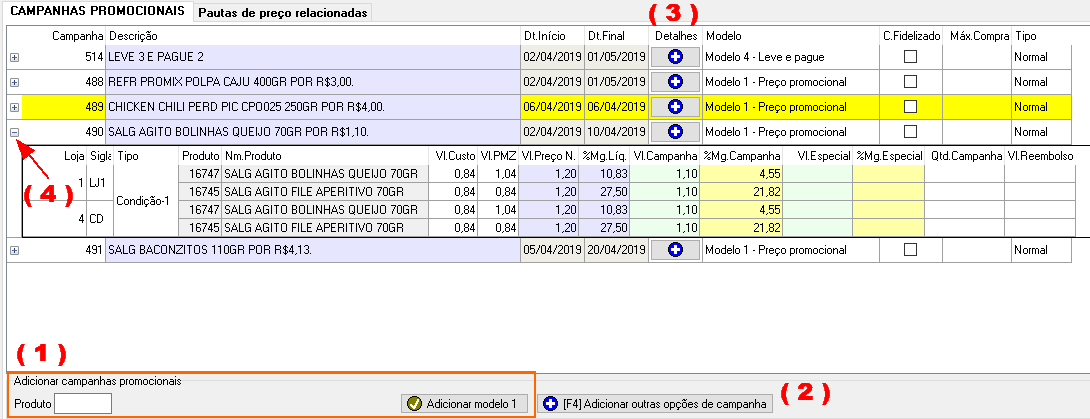Image resolution: width=1090 pixels, height=419 pixels.
Task: Open details for campaign 490
Action: coord(675,131)
